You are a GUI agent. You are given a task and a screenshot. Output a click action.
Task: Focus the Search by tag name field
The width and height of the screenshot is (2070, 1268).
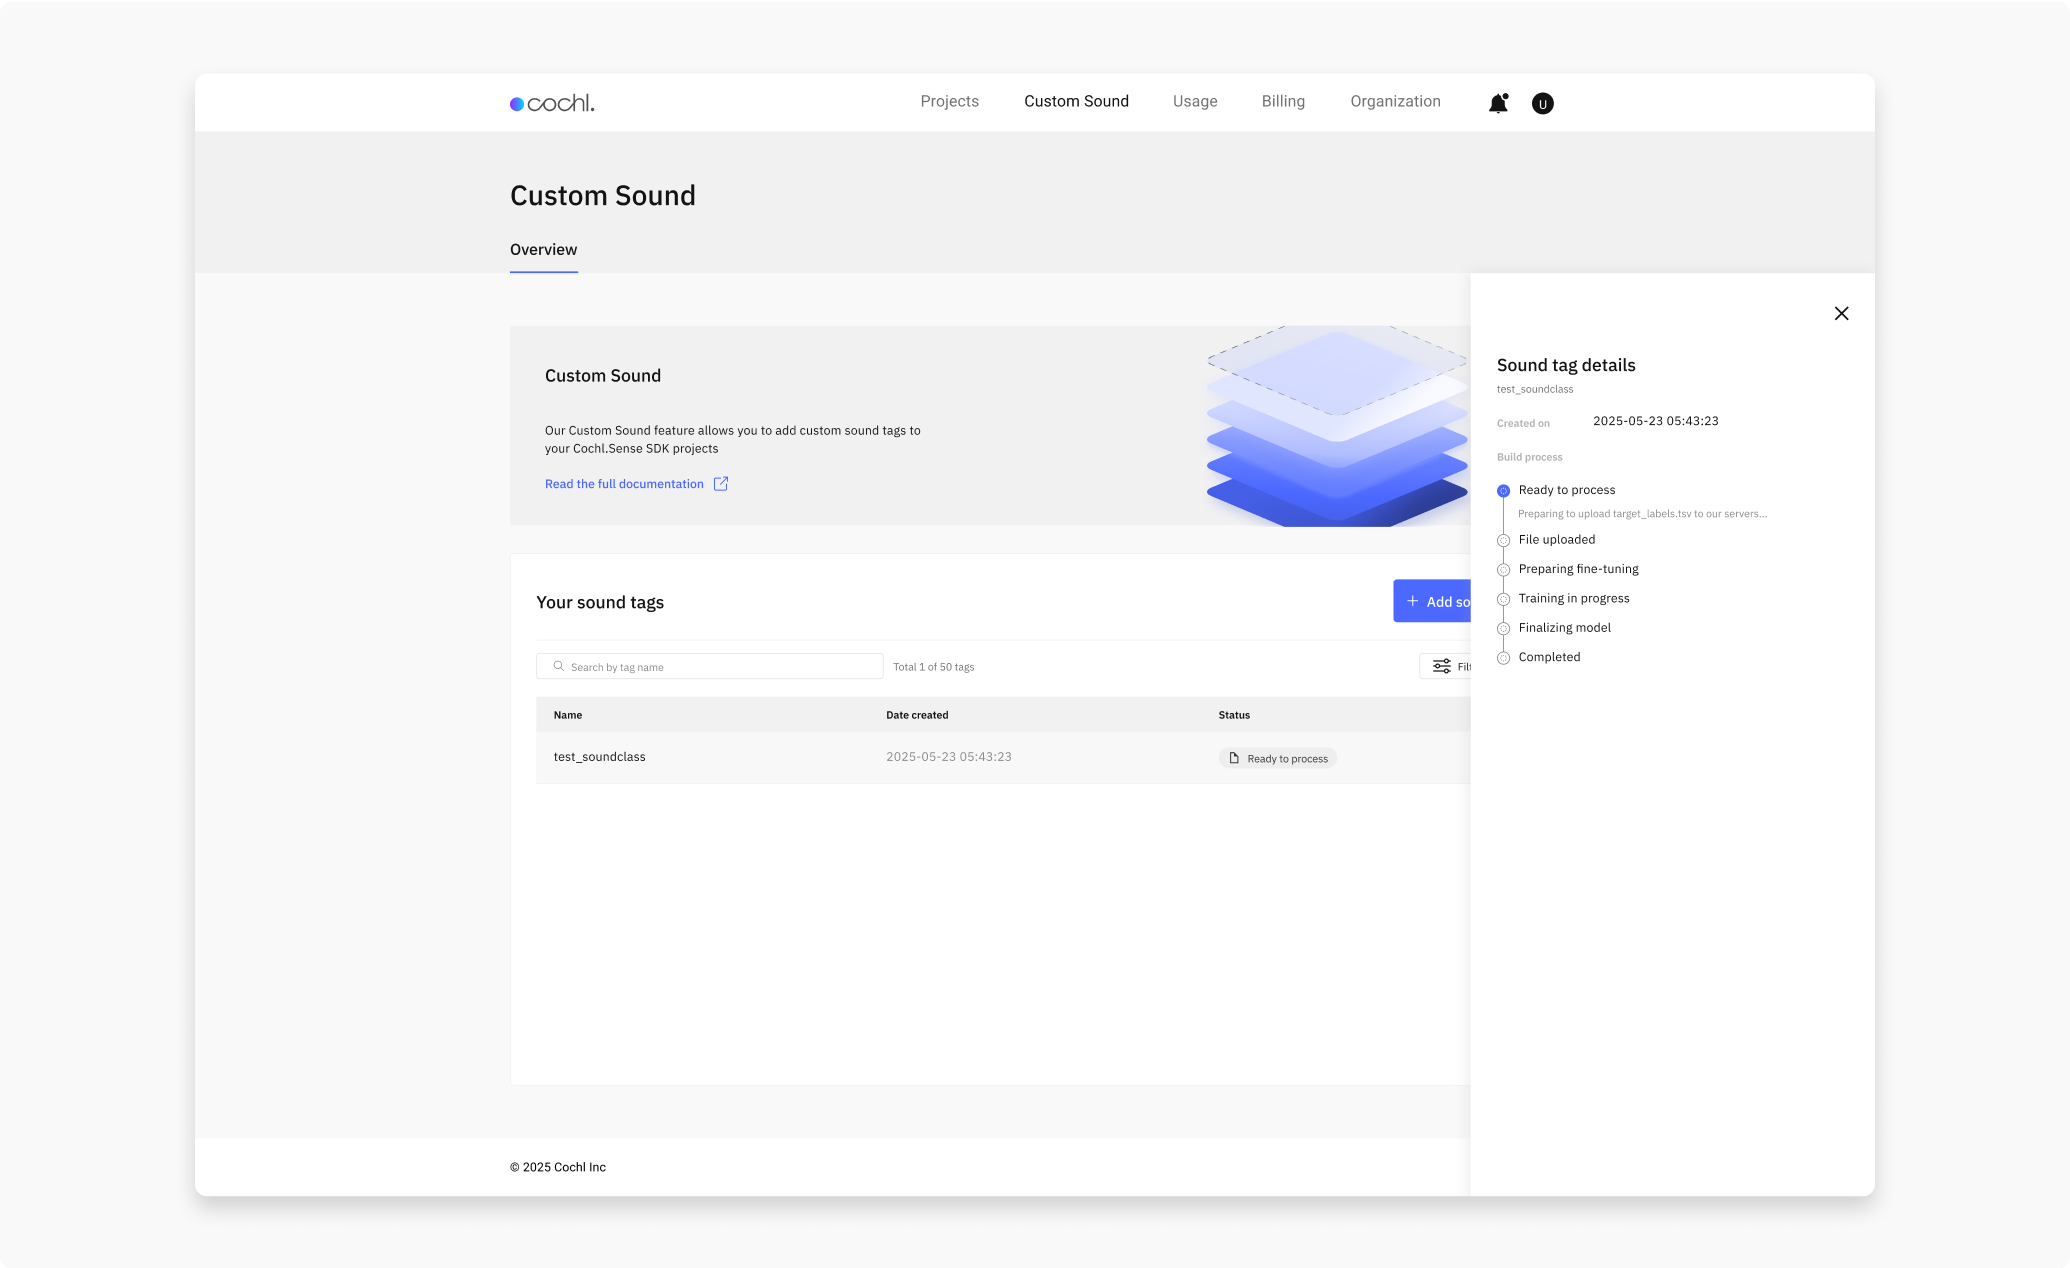pos(710,666)
